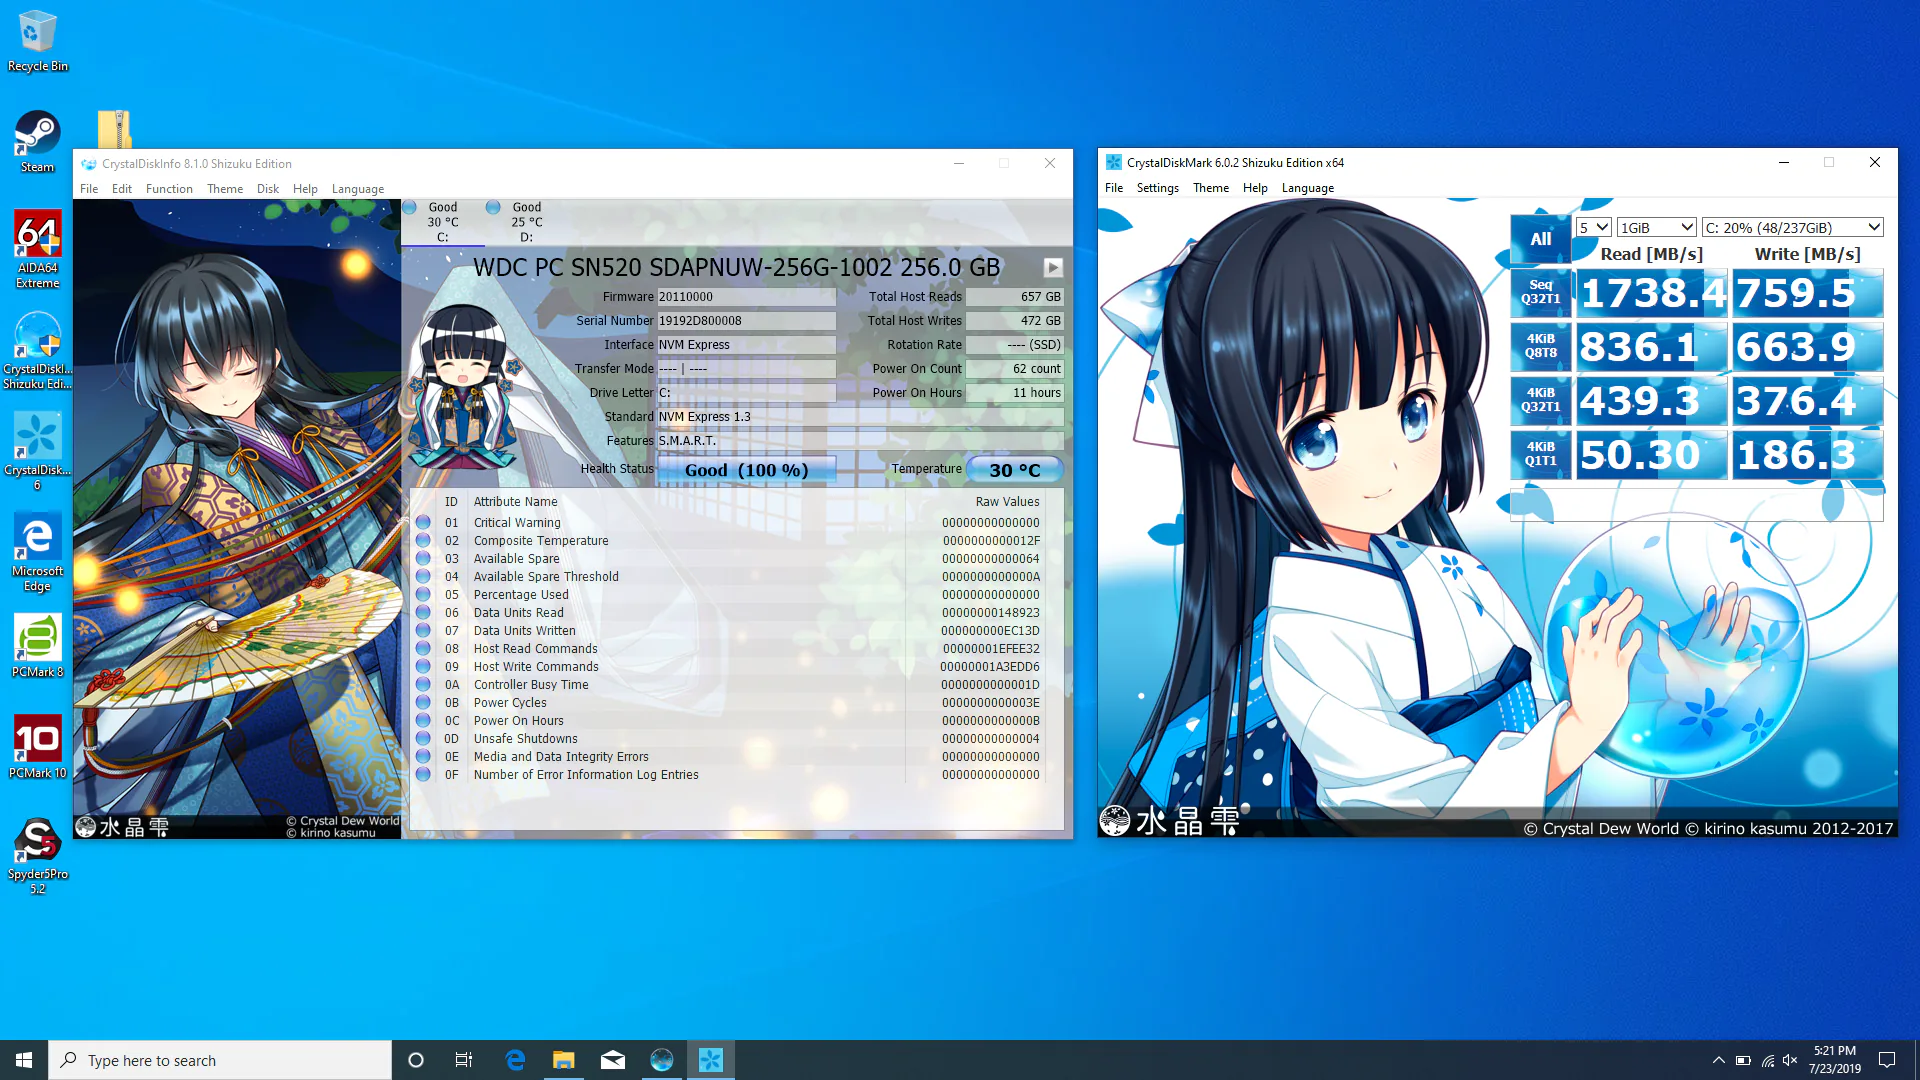1920x1080 pixels.
Task: Select disk D: Good 25 °C tab
Action: (x=527, y=222)
